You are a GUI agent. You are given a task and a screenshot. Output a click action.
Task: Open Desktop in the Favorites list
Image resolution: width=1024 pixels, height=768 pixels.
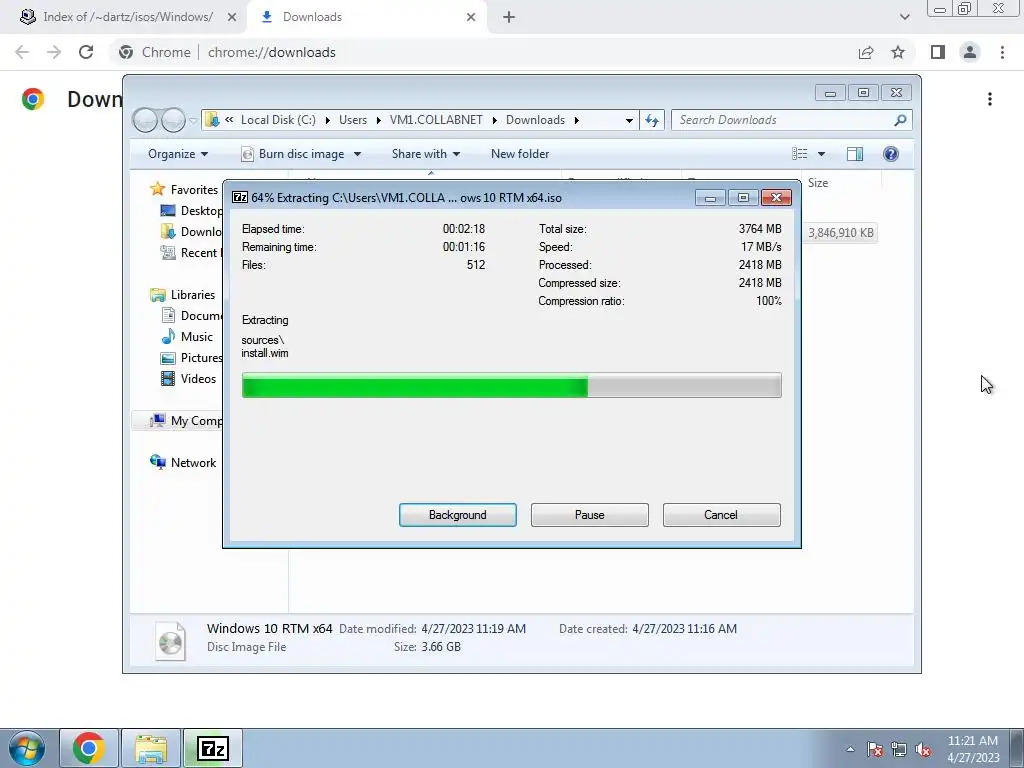click(191, 210)
